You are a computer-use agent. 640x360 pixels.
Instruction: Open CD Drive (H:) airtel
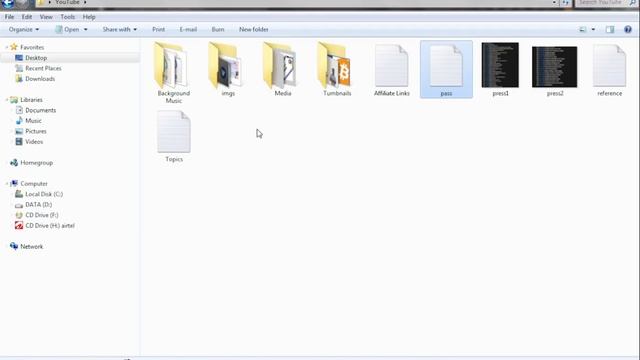pos(50,225)
